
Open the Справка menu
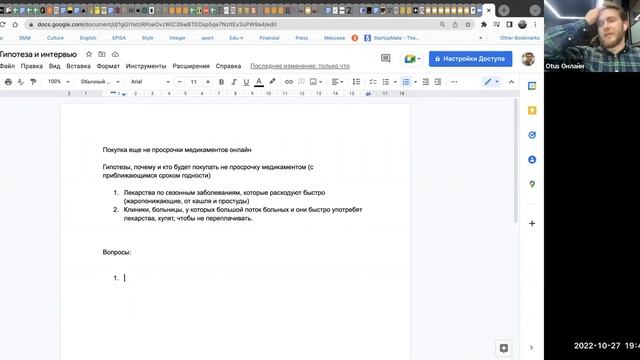click(228, 66)
